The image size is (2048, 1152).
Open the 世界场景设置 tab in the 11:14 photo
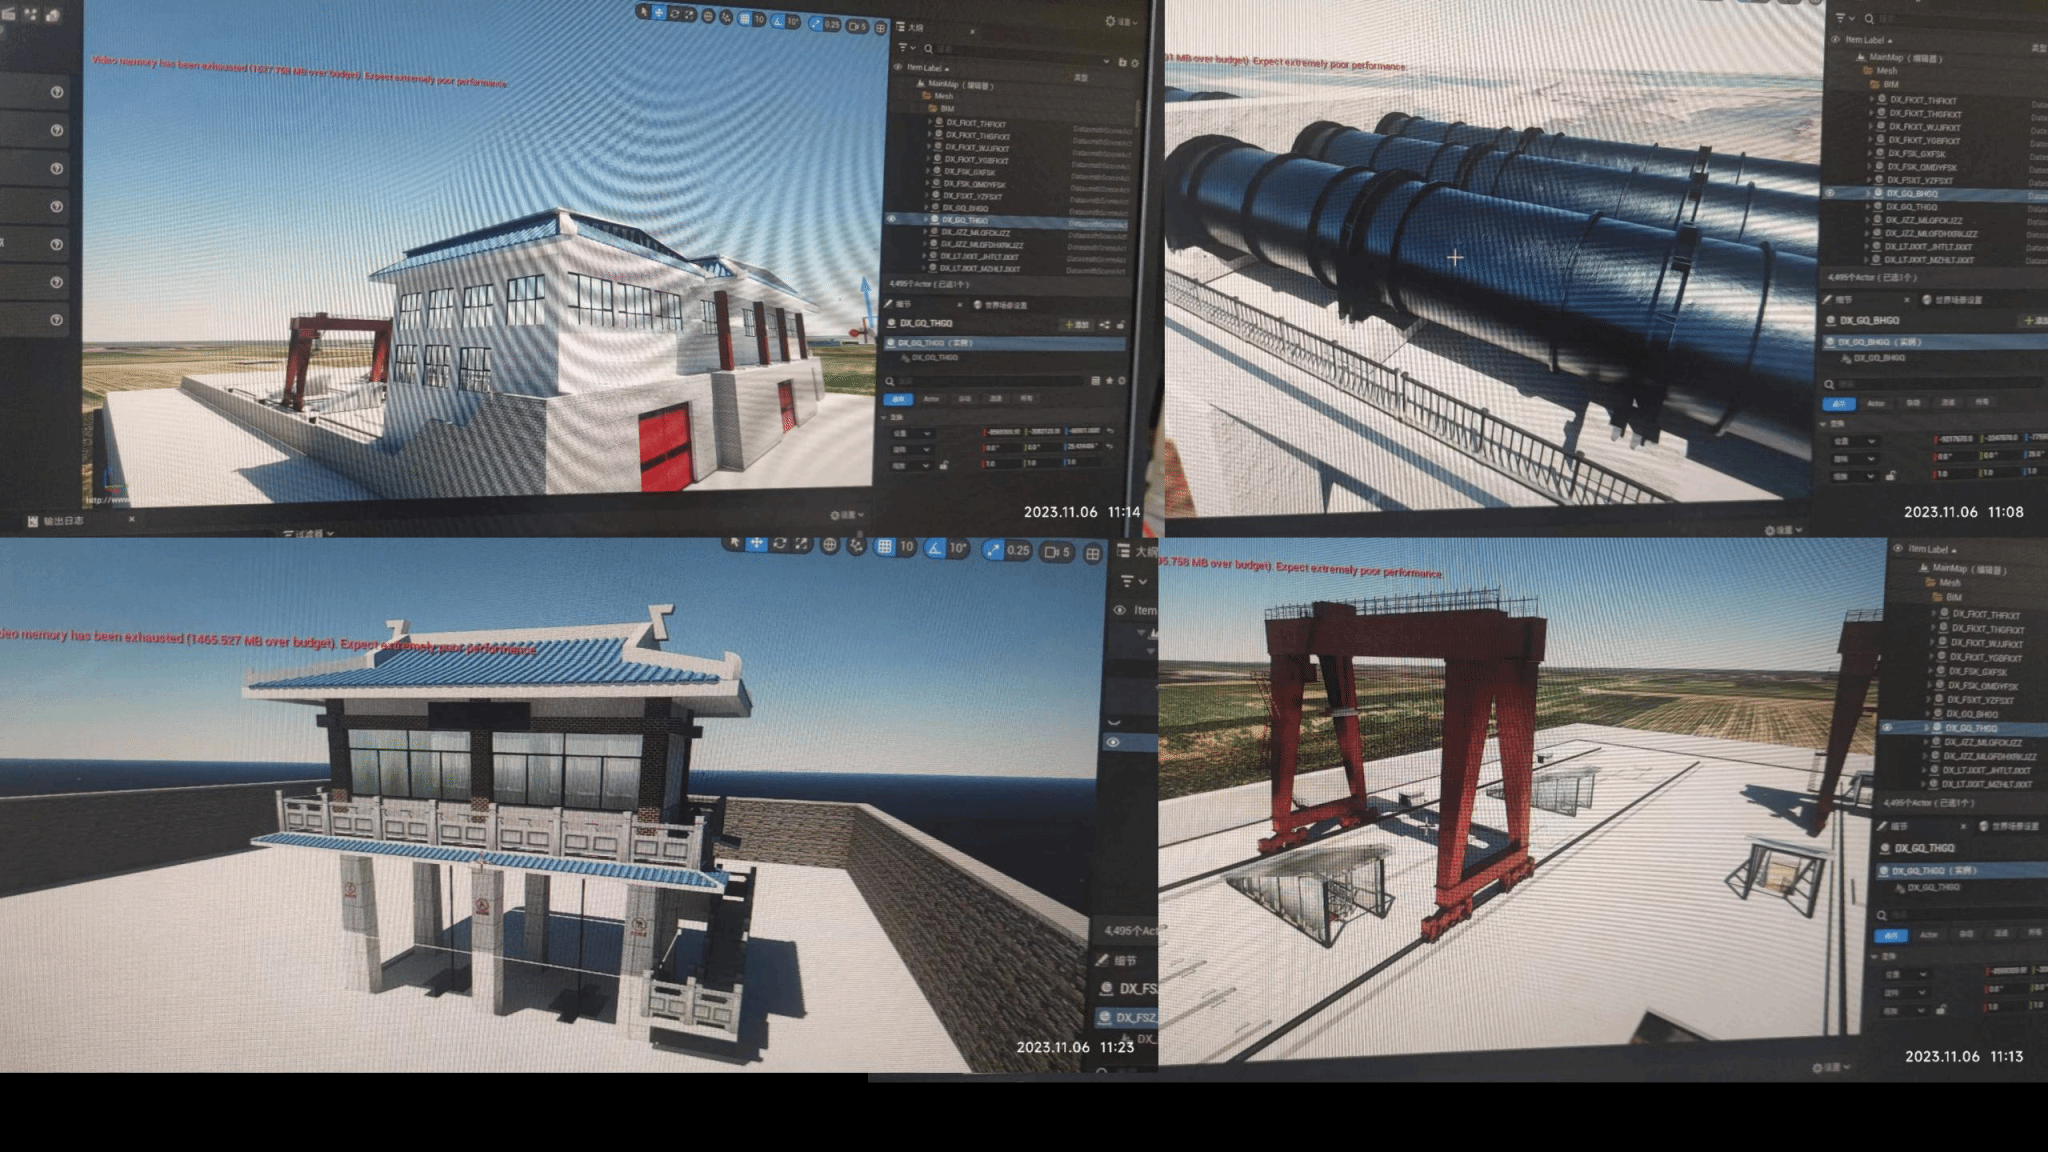click(1001, 305)
